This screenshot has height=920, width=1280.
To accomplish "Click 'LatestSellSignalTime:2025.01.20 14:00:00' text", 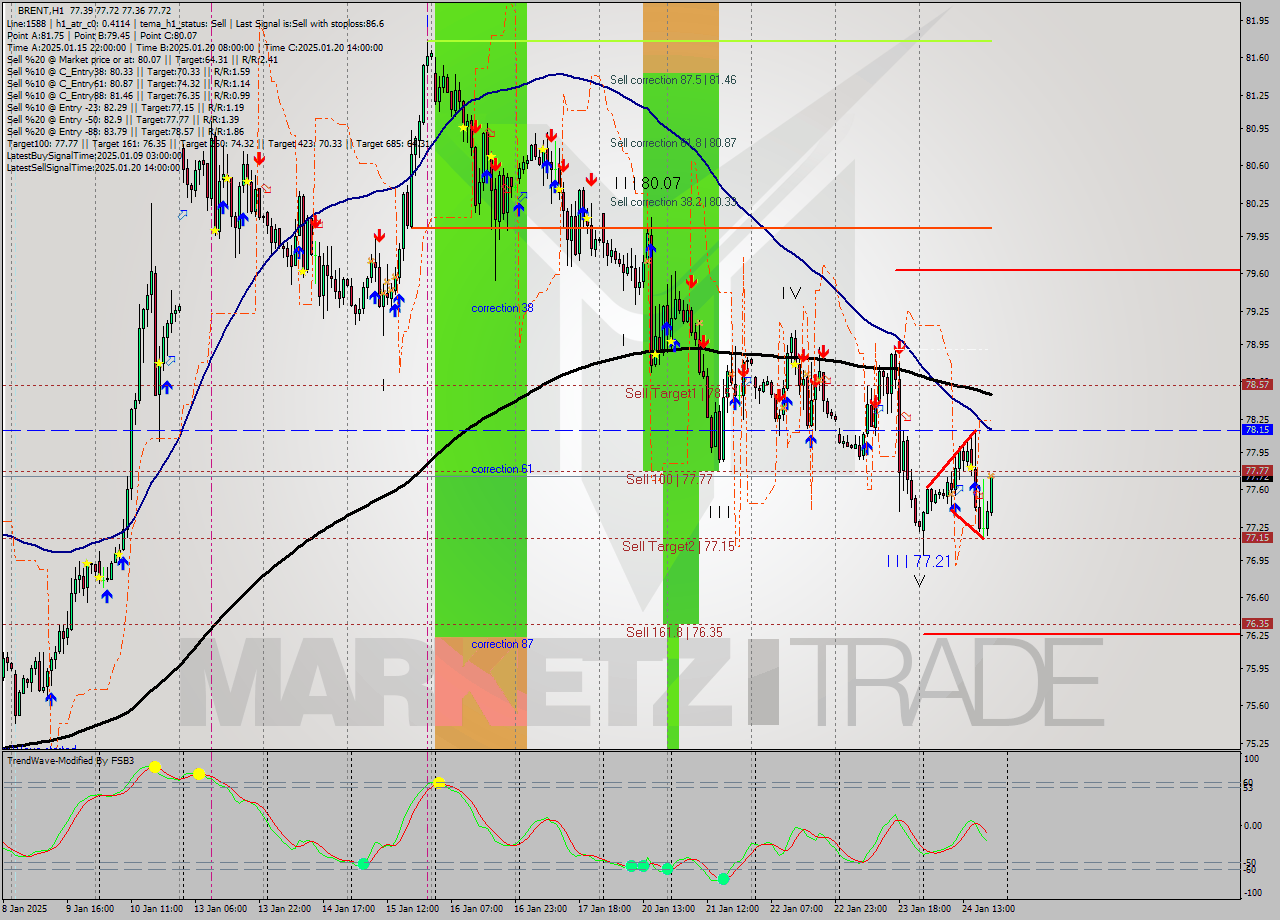I will 95,167.
